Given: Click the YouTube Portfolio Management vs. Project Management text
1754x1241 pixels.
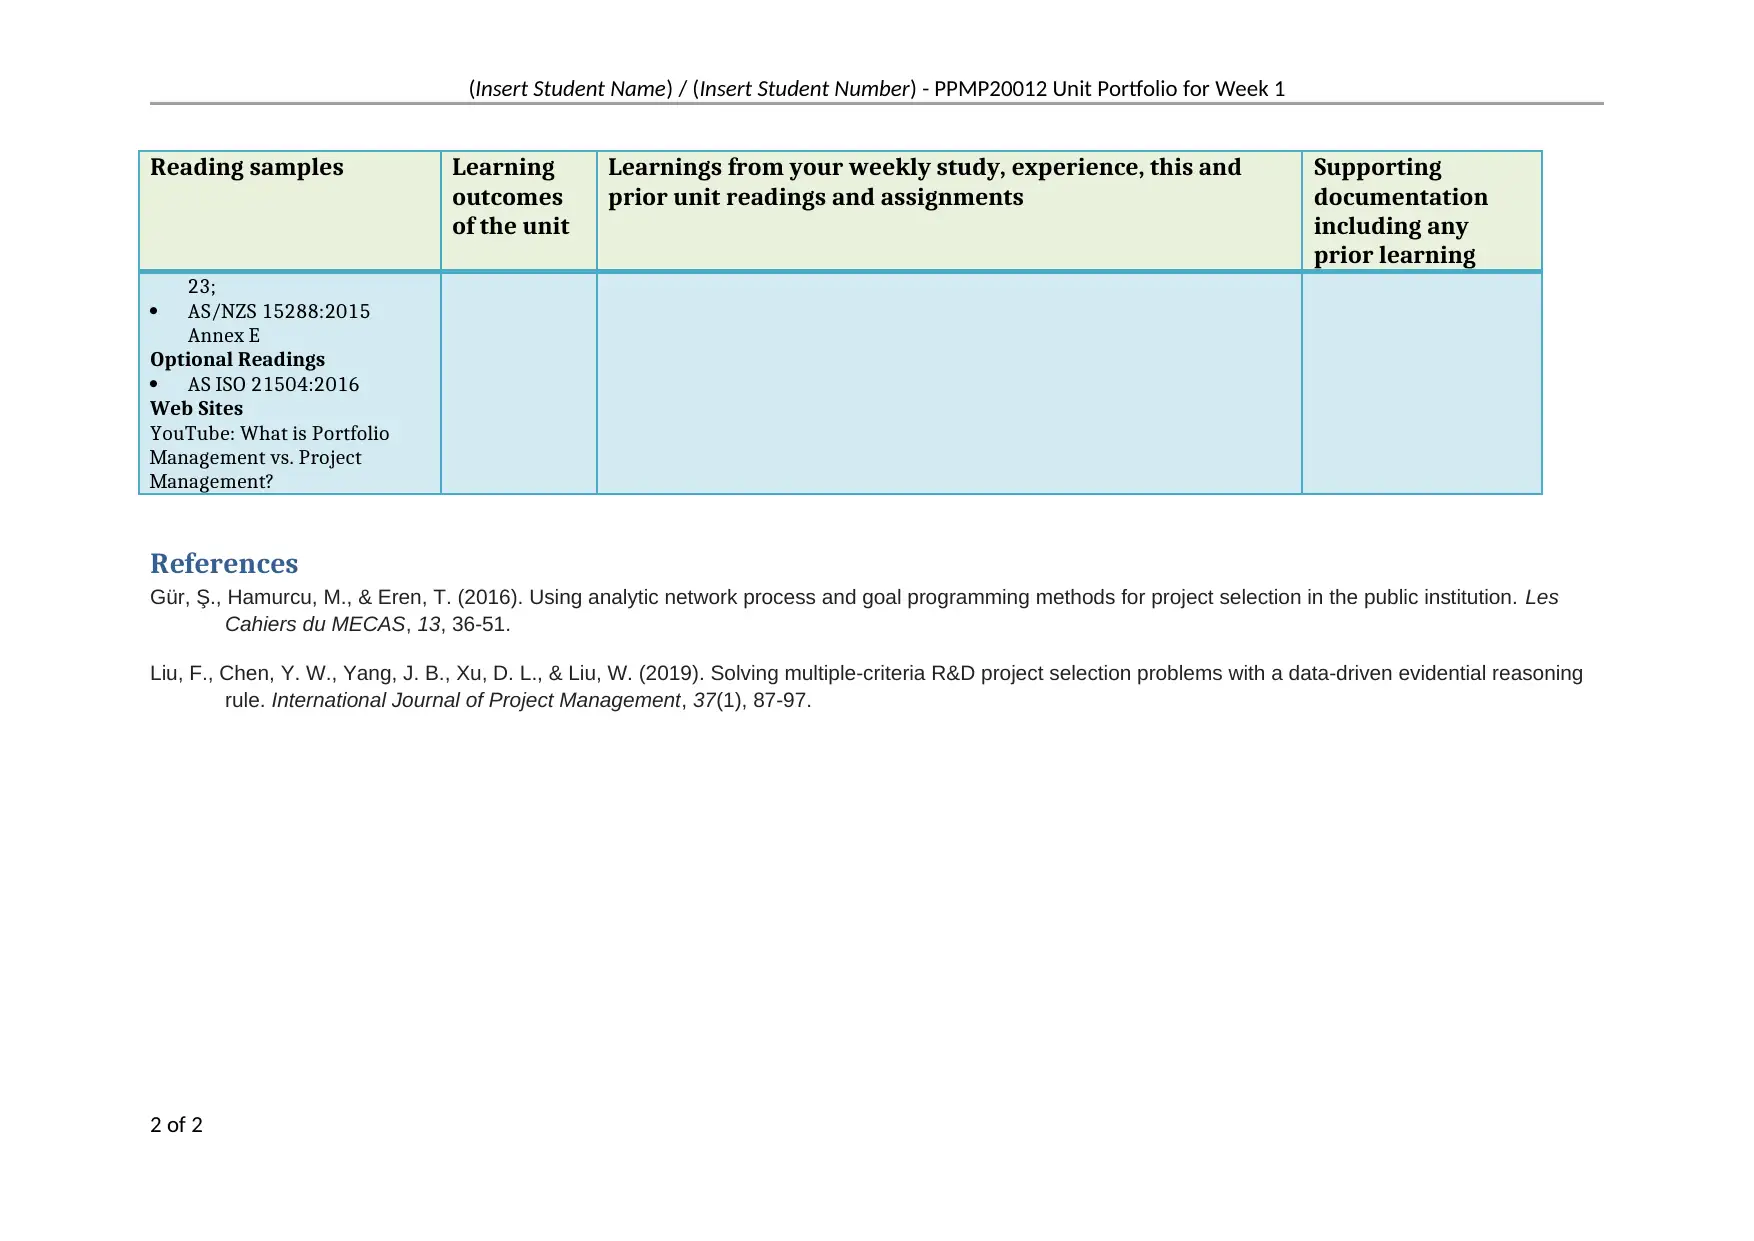Looking at the screenshot, I should coord(269,457).
